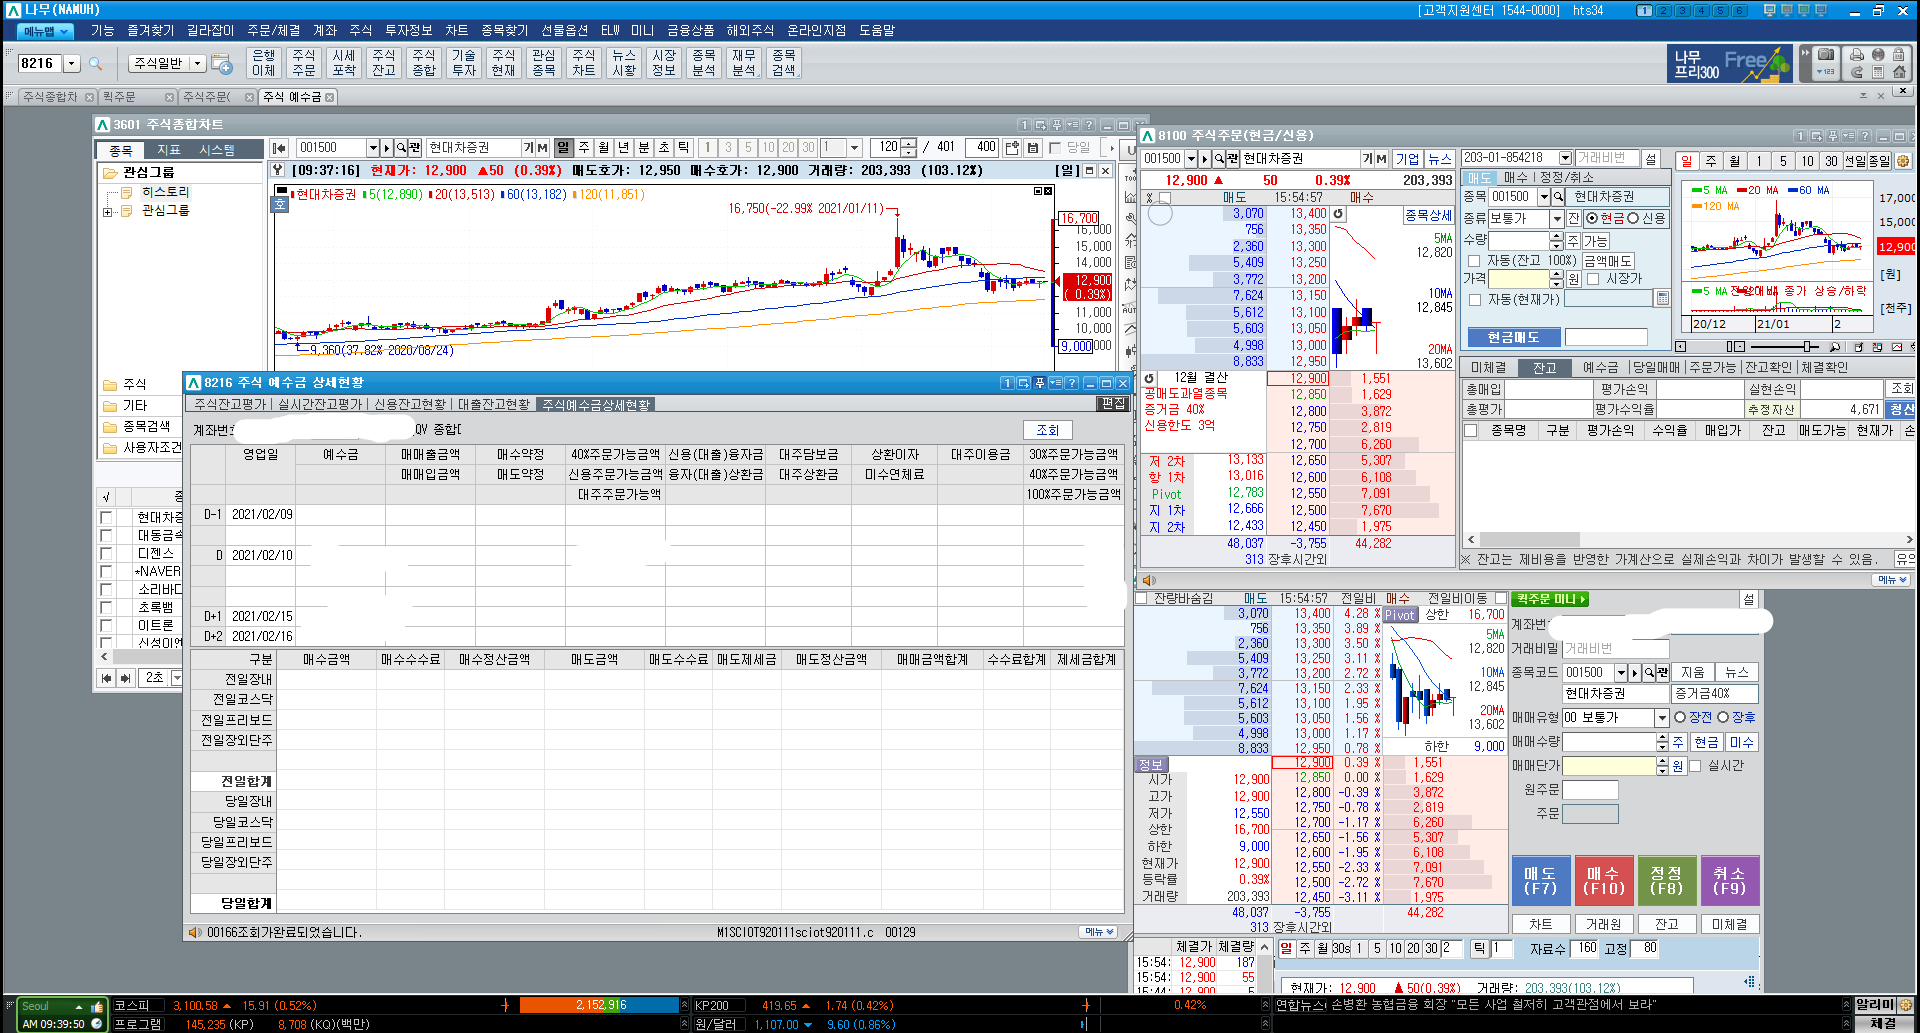The image size is (1920, 1033).
Task: Click the go-to-first arrow icon in chart toolbar
Action: 280,148
